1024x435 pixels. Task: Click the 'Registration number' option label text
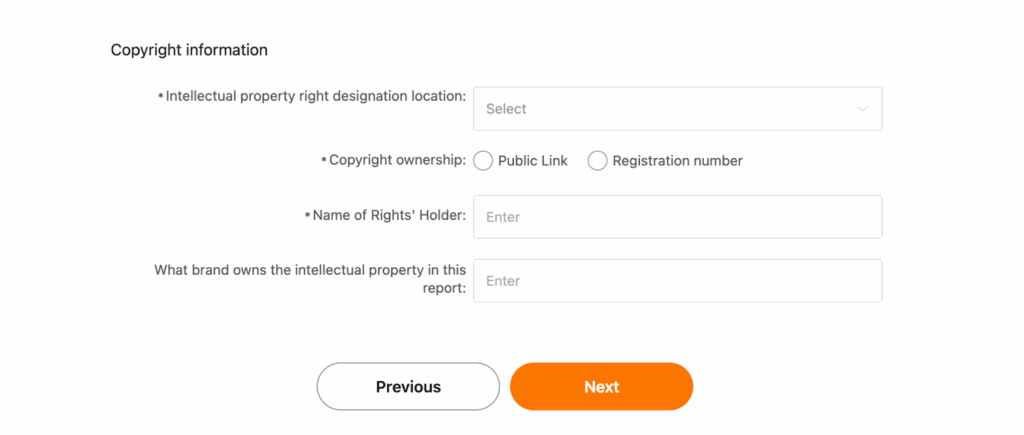(677, 161)
